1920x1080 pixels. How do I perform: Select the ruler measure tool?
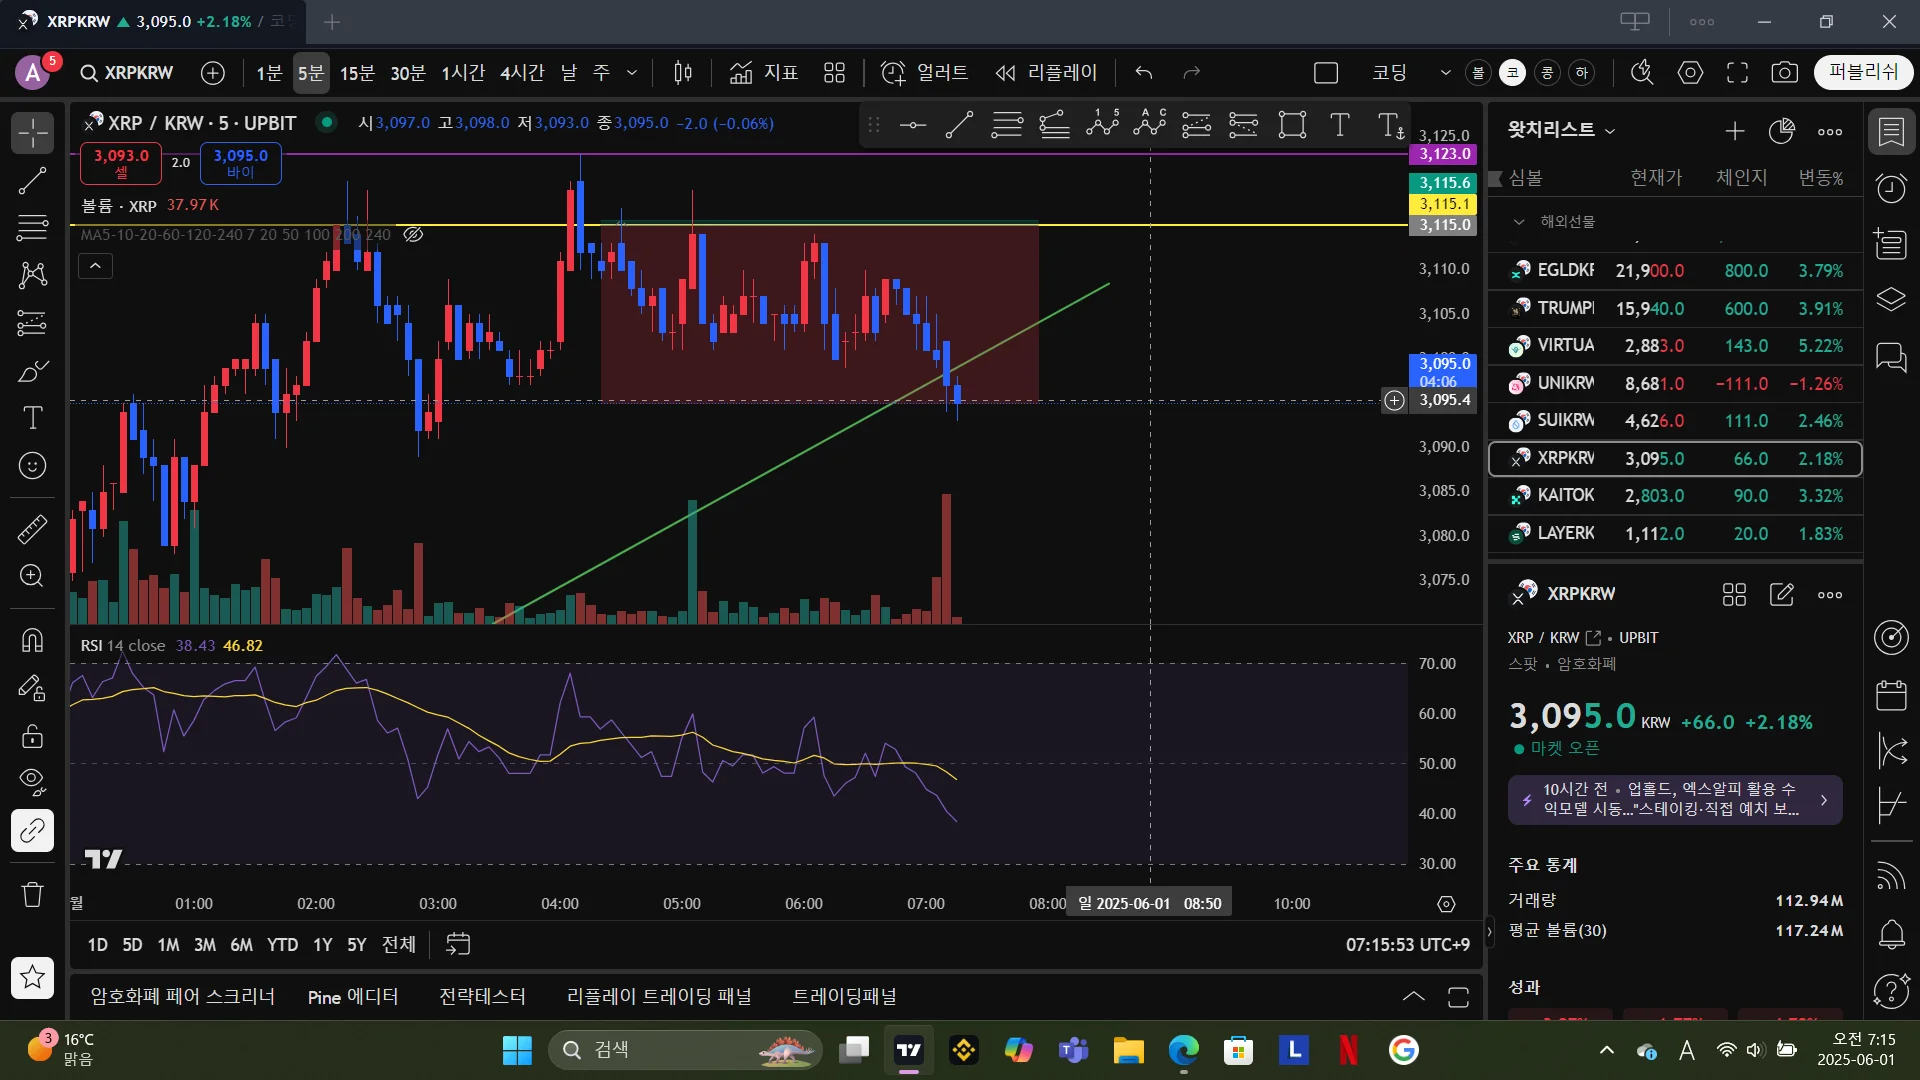(x=32, y=529)
